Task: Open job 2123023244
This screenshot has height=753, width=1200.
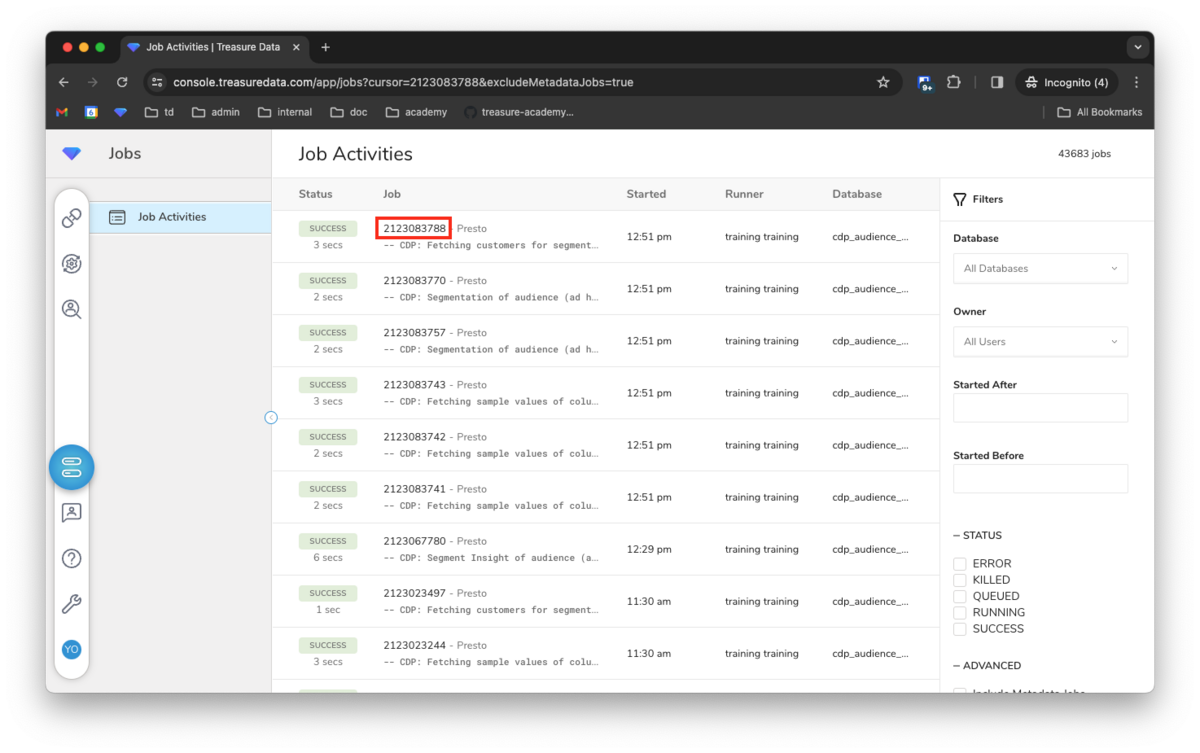Action: pyautogui.click(x=414, y=645)
